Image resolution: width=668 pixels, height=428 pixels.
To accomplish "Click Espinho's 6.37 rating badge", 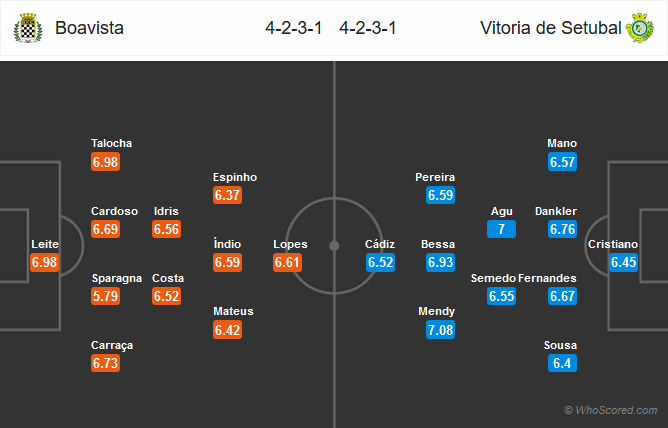I will (227, 195).
